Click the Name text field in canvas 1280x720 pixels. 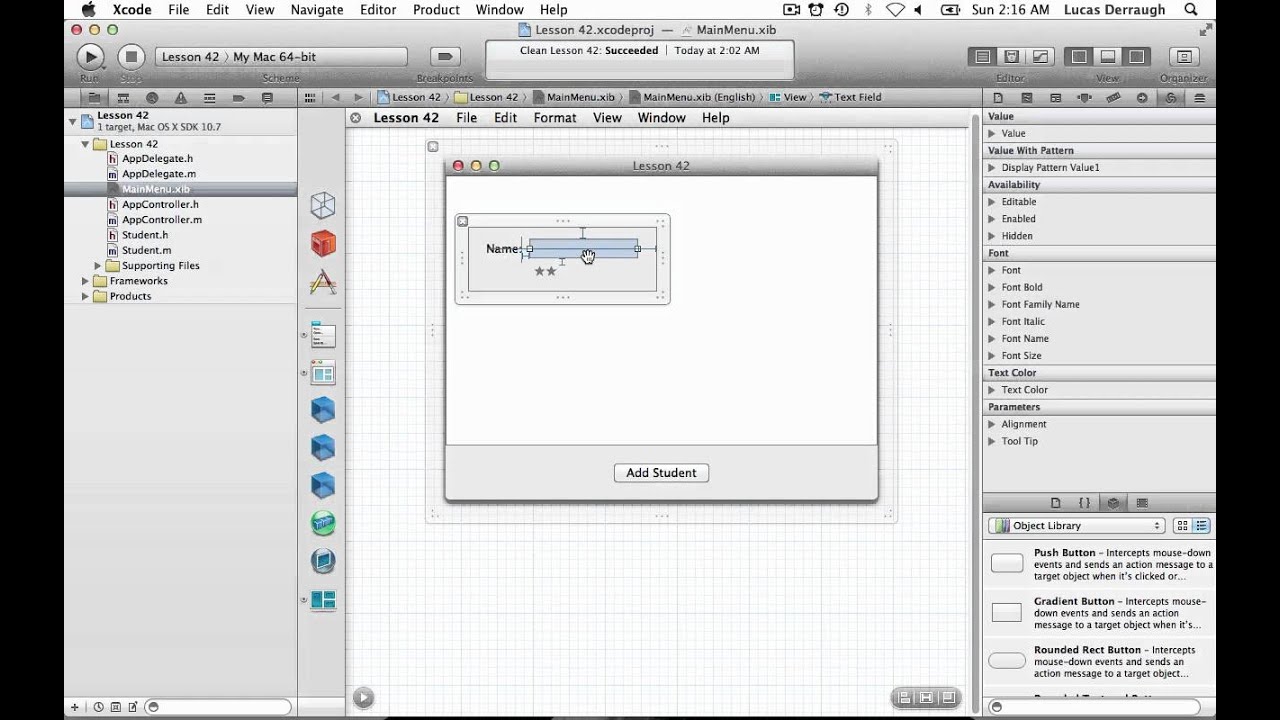tap(583, 249)
